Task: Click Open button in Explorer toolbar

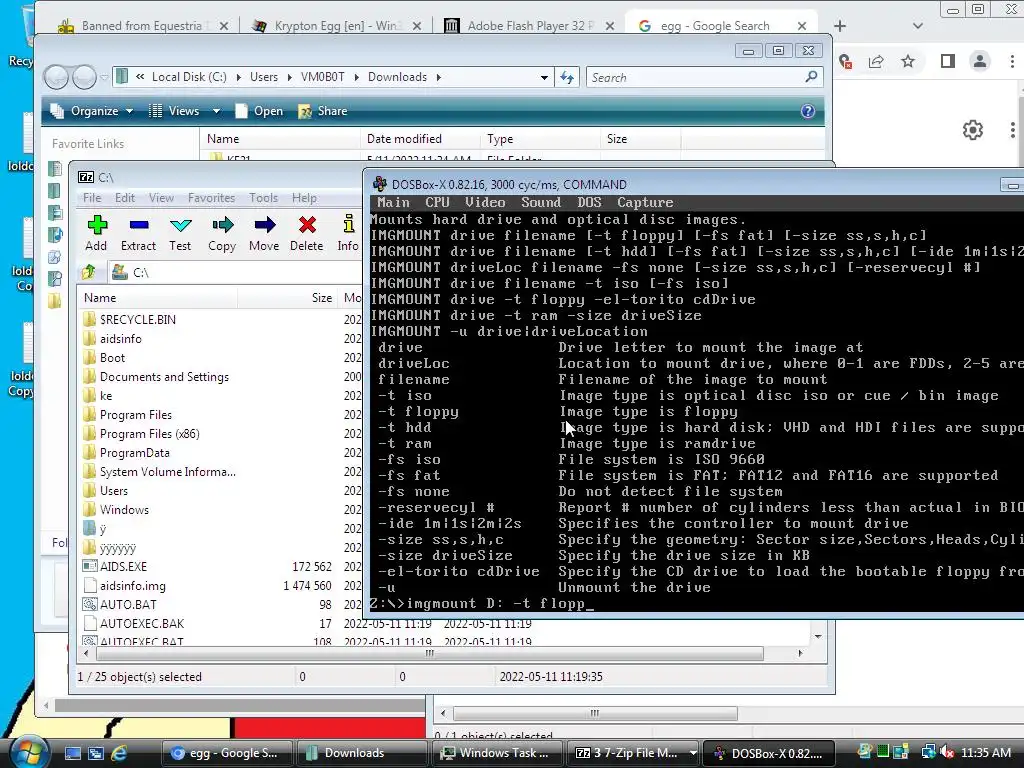Action: point(259,111)
